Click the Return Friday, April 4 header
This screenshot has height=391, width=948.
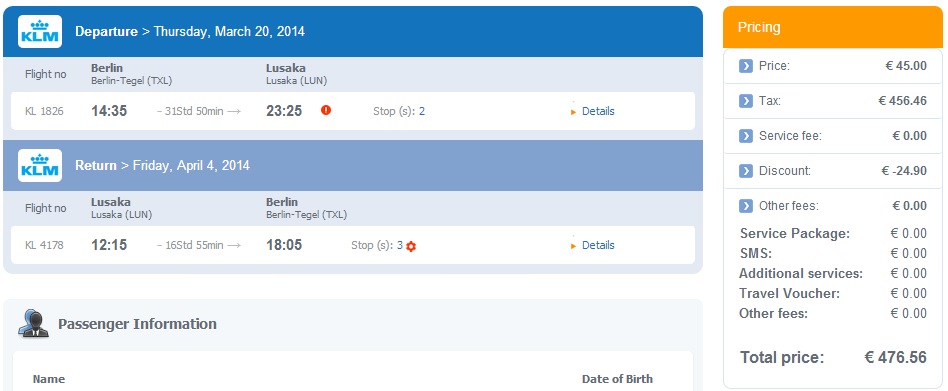[x=352, y=166]
